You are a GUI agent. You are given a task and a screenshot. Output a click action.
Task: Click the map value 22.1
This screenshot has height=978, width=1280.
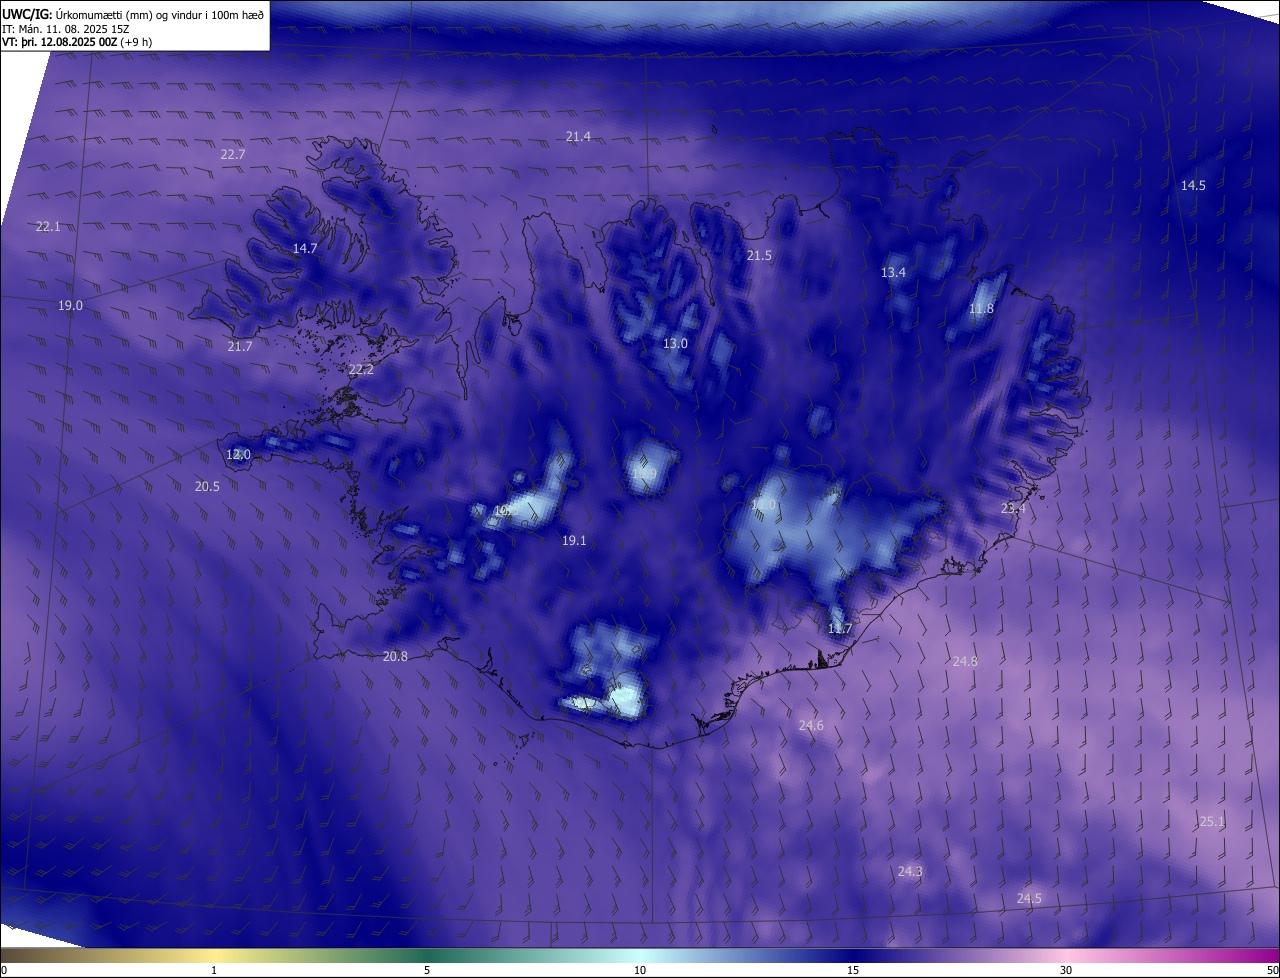click(48, 227)
